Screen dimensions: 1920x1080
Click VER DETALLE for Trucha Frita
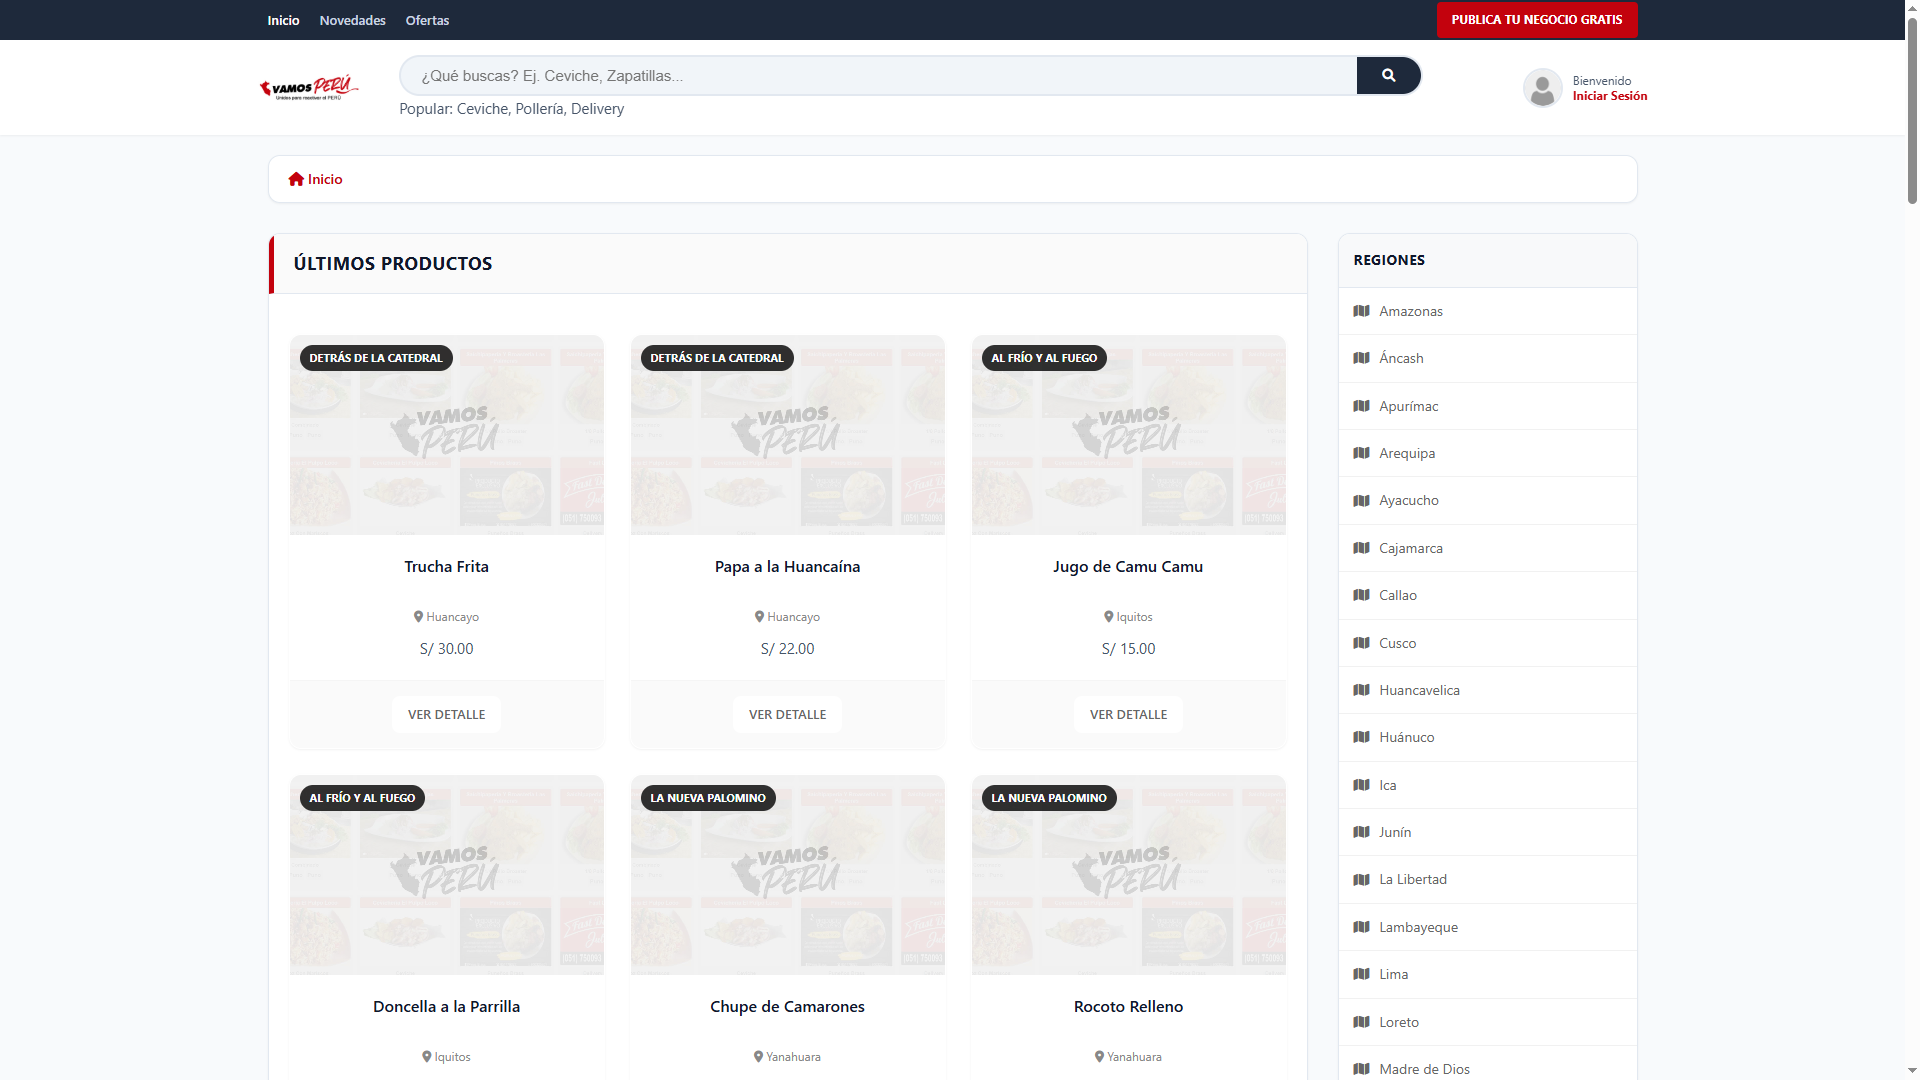[446, 715]
